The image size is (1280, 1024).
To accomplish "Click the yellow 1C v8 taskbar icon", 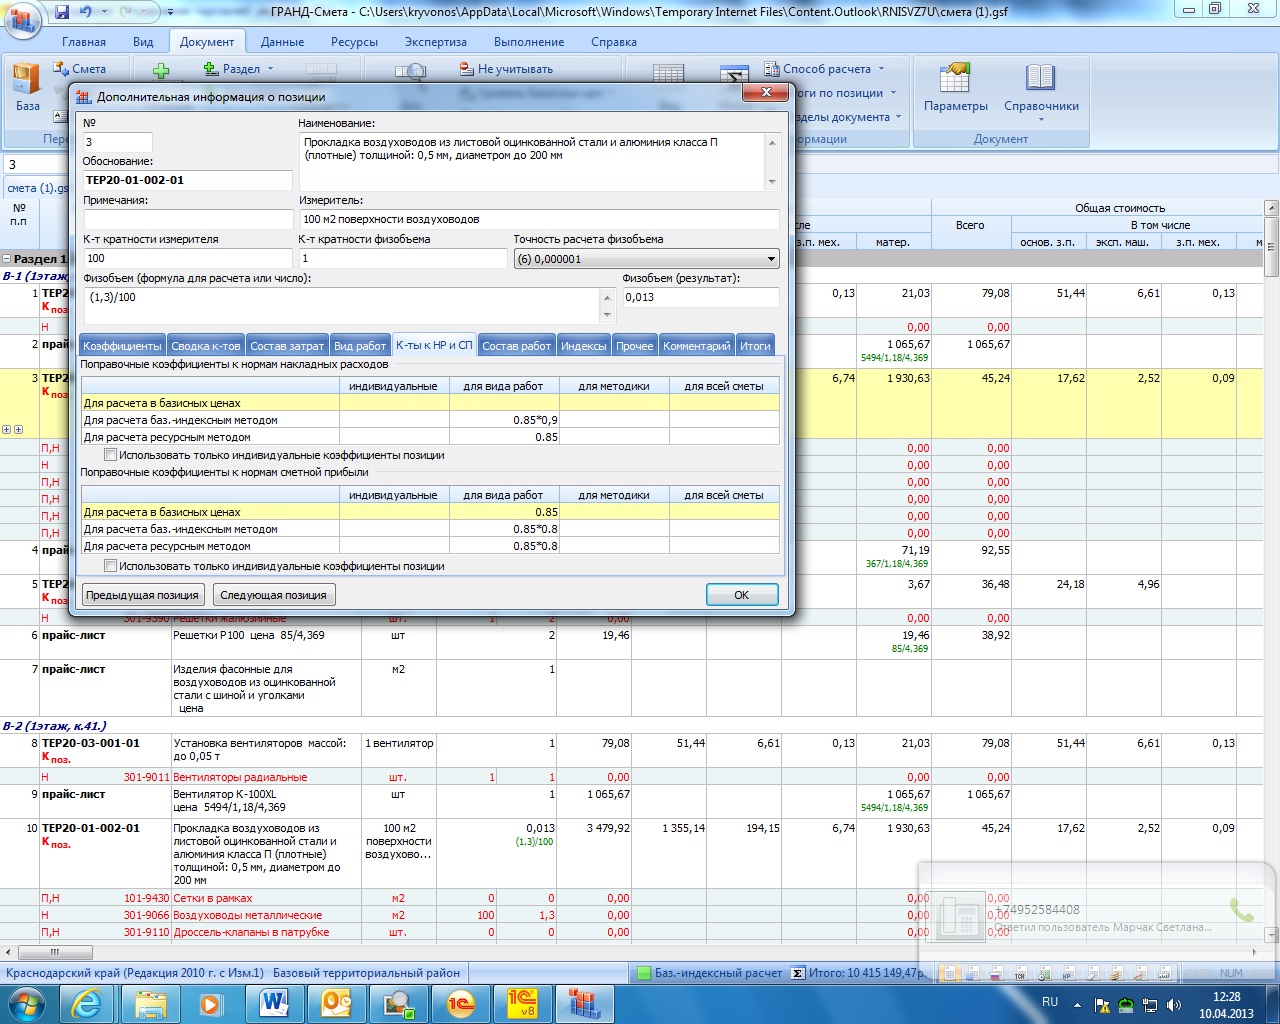I will tap(522, 1002).
